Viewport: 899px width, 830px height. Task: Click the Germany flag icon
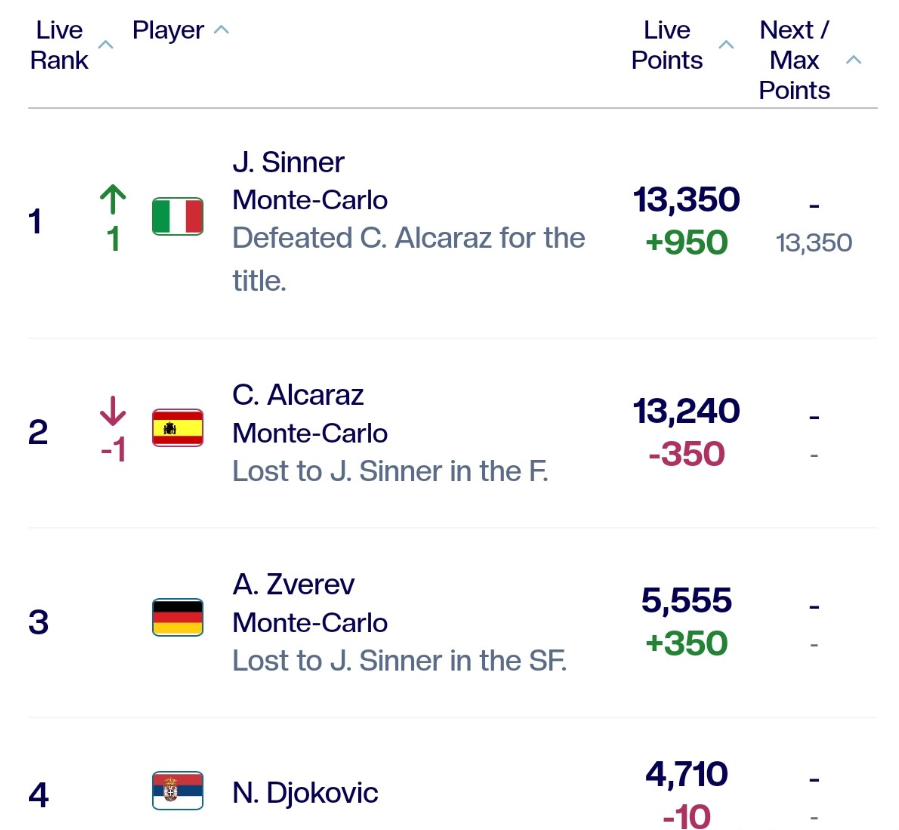click(178, 618)
